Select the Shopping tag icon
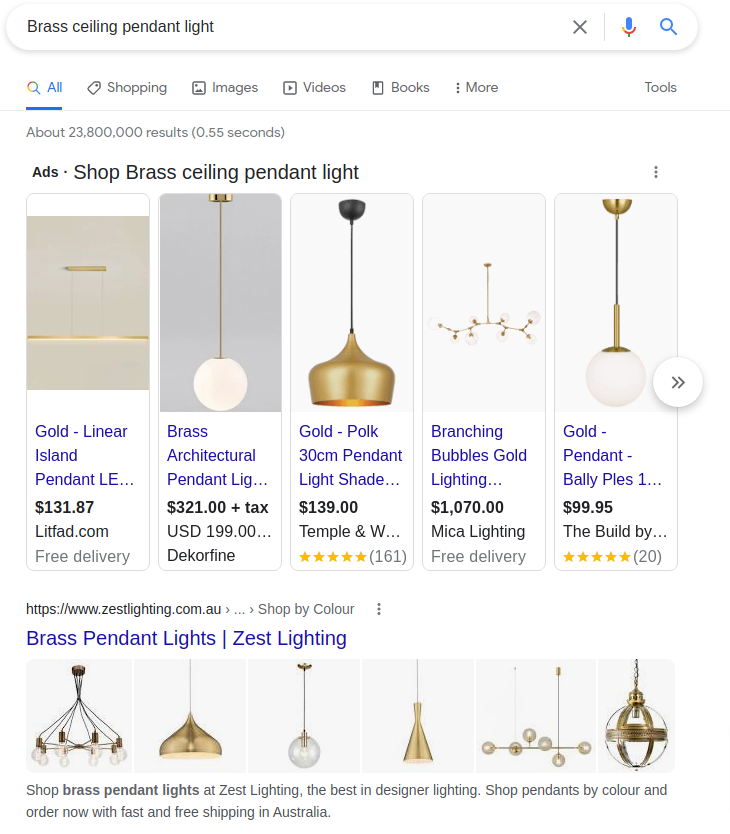Viewport: 730px width, 834px height. click(x=92, y=88)
